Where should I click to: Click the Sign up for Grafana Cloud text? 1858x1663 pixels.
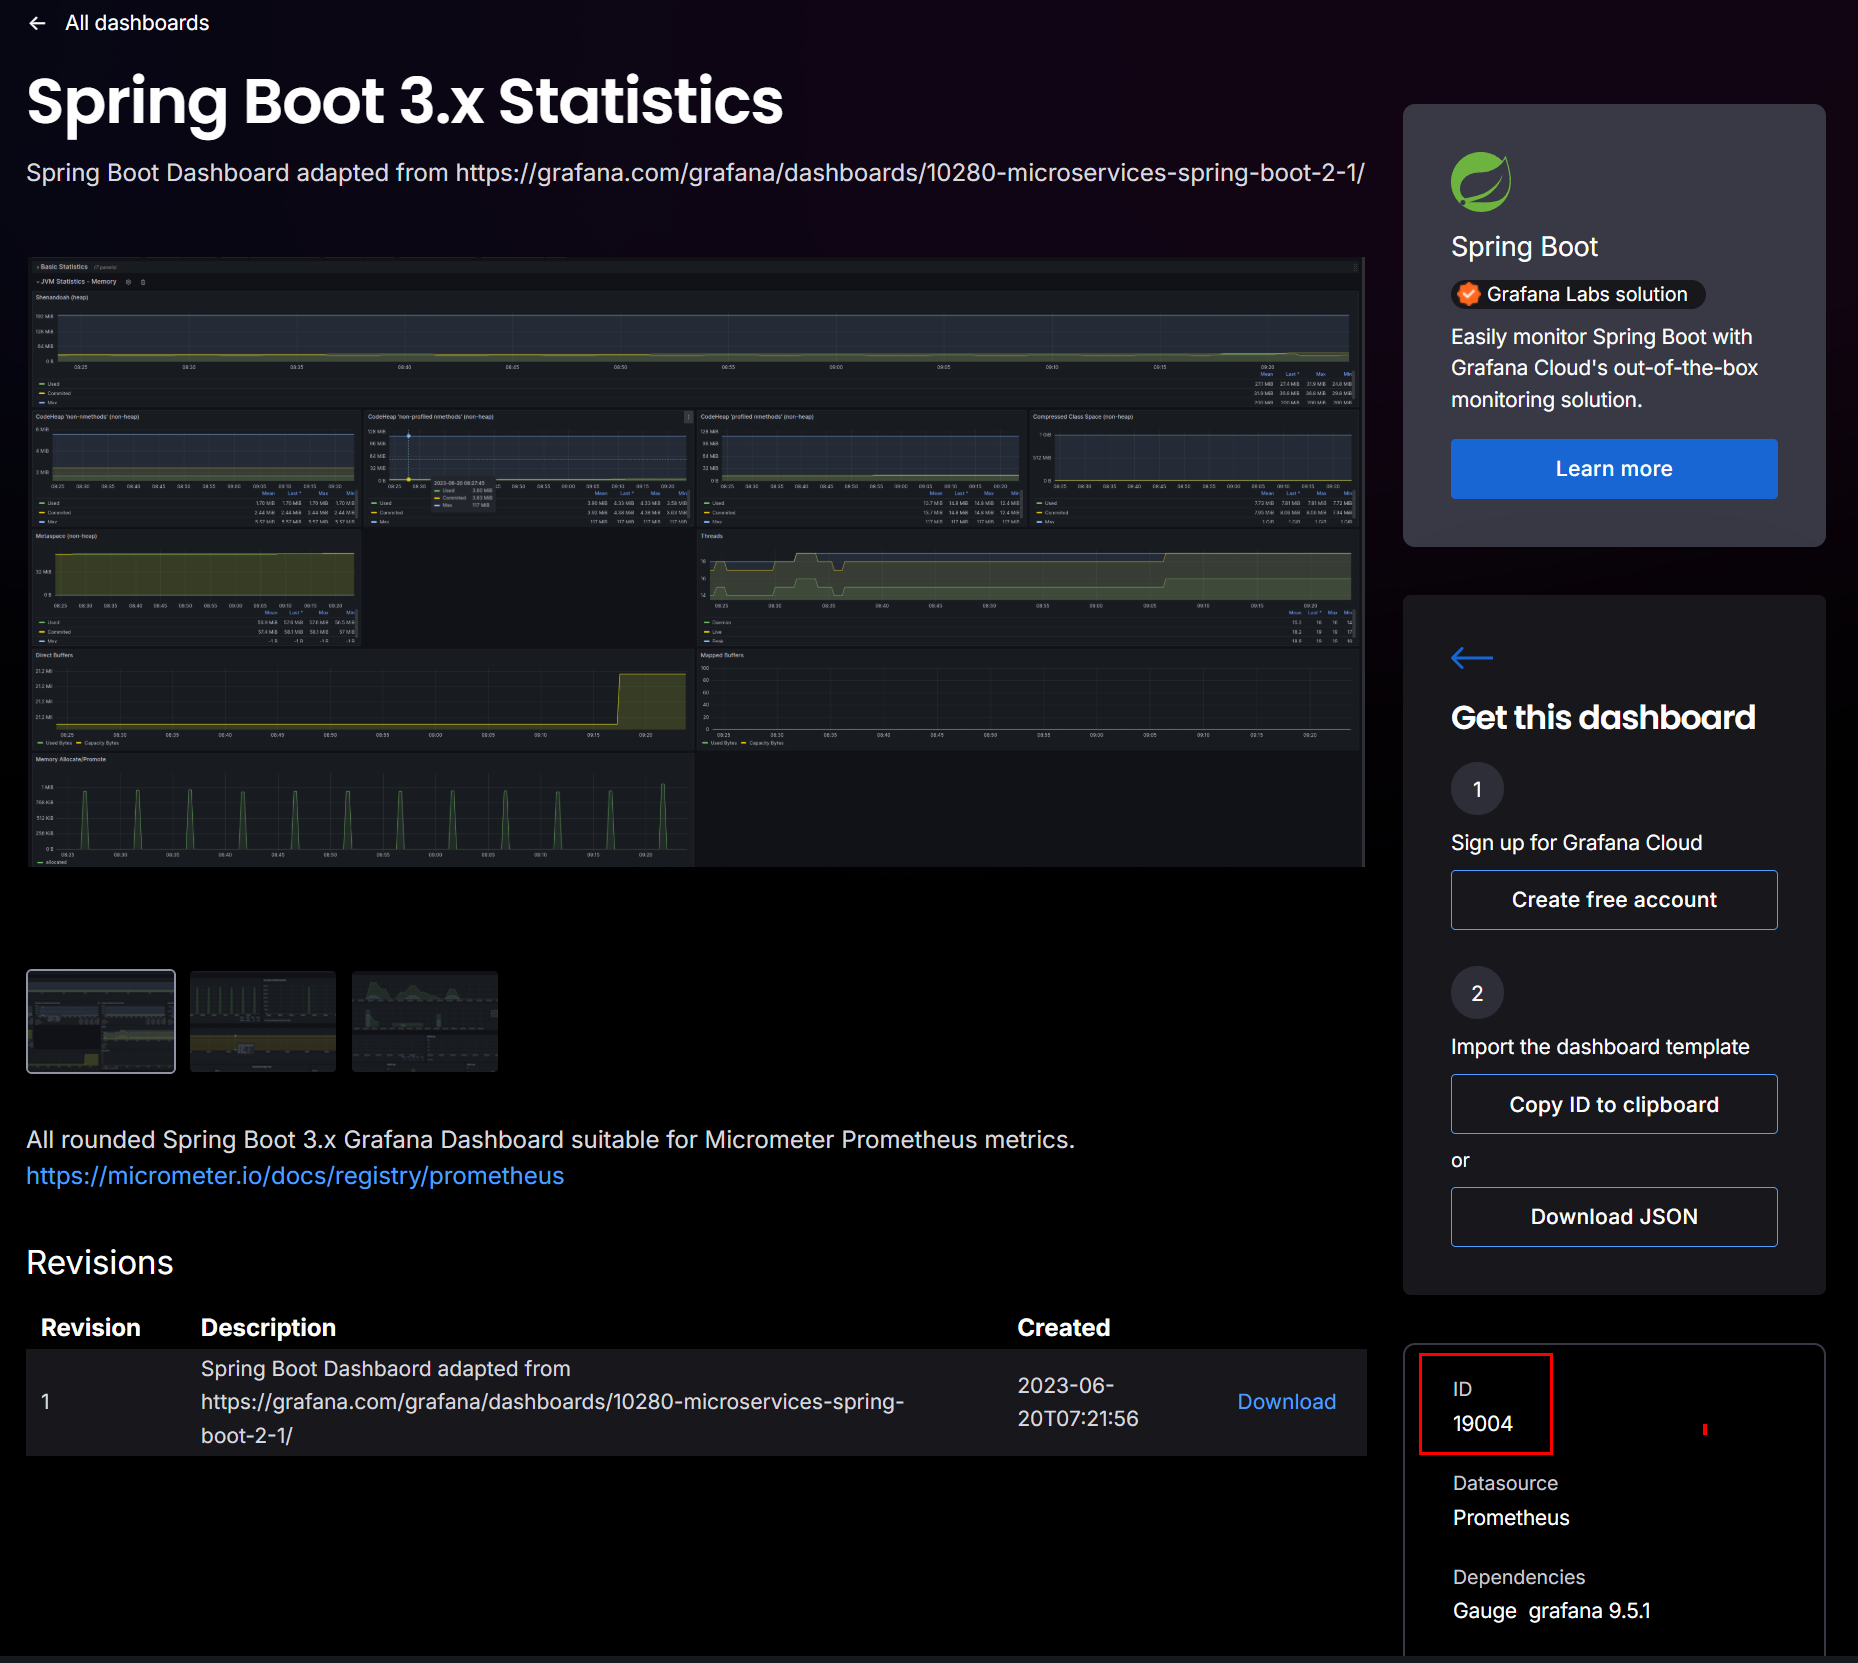(x=1576, y=843)
